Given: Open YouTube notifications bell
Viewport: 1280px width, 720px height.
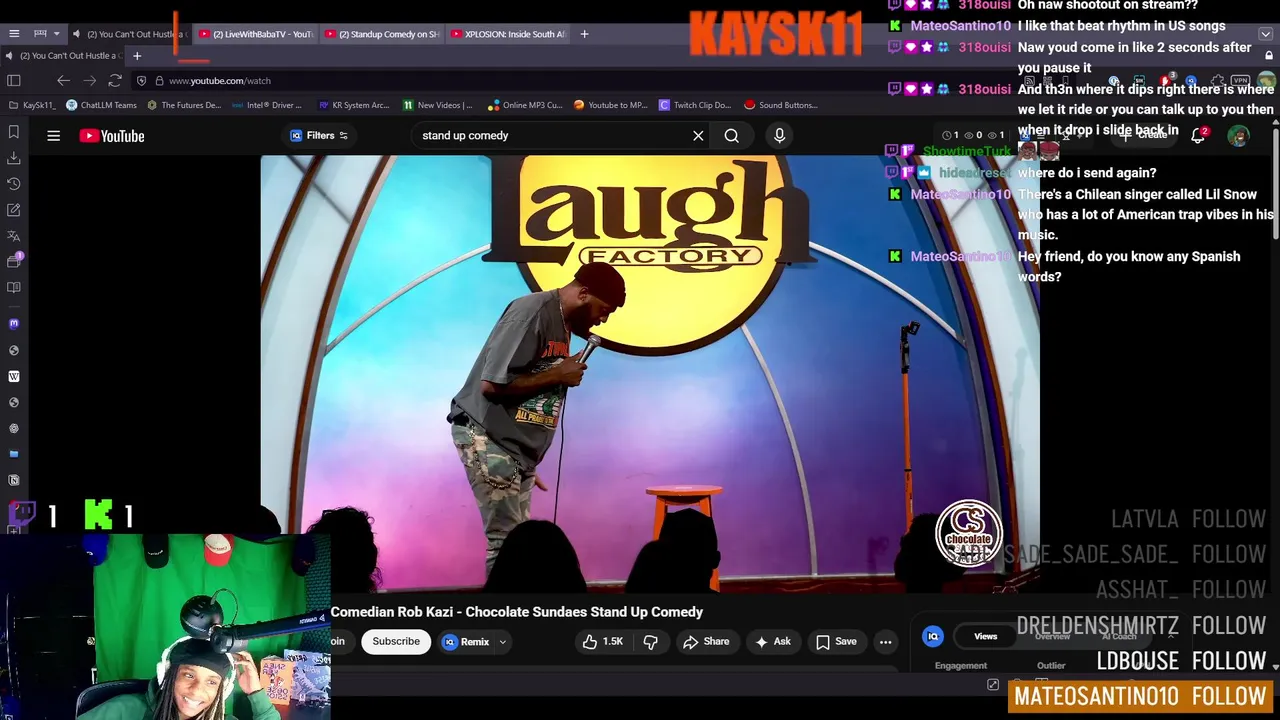Looking at the screenshot, I should 1198,136.
